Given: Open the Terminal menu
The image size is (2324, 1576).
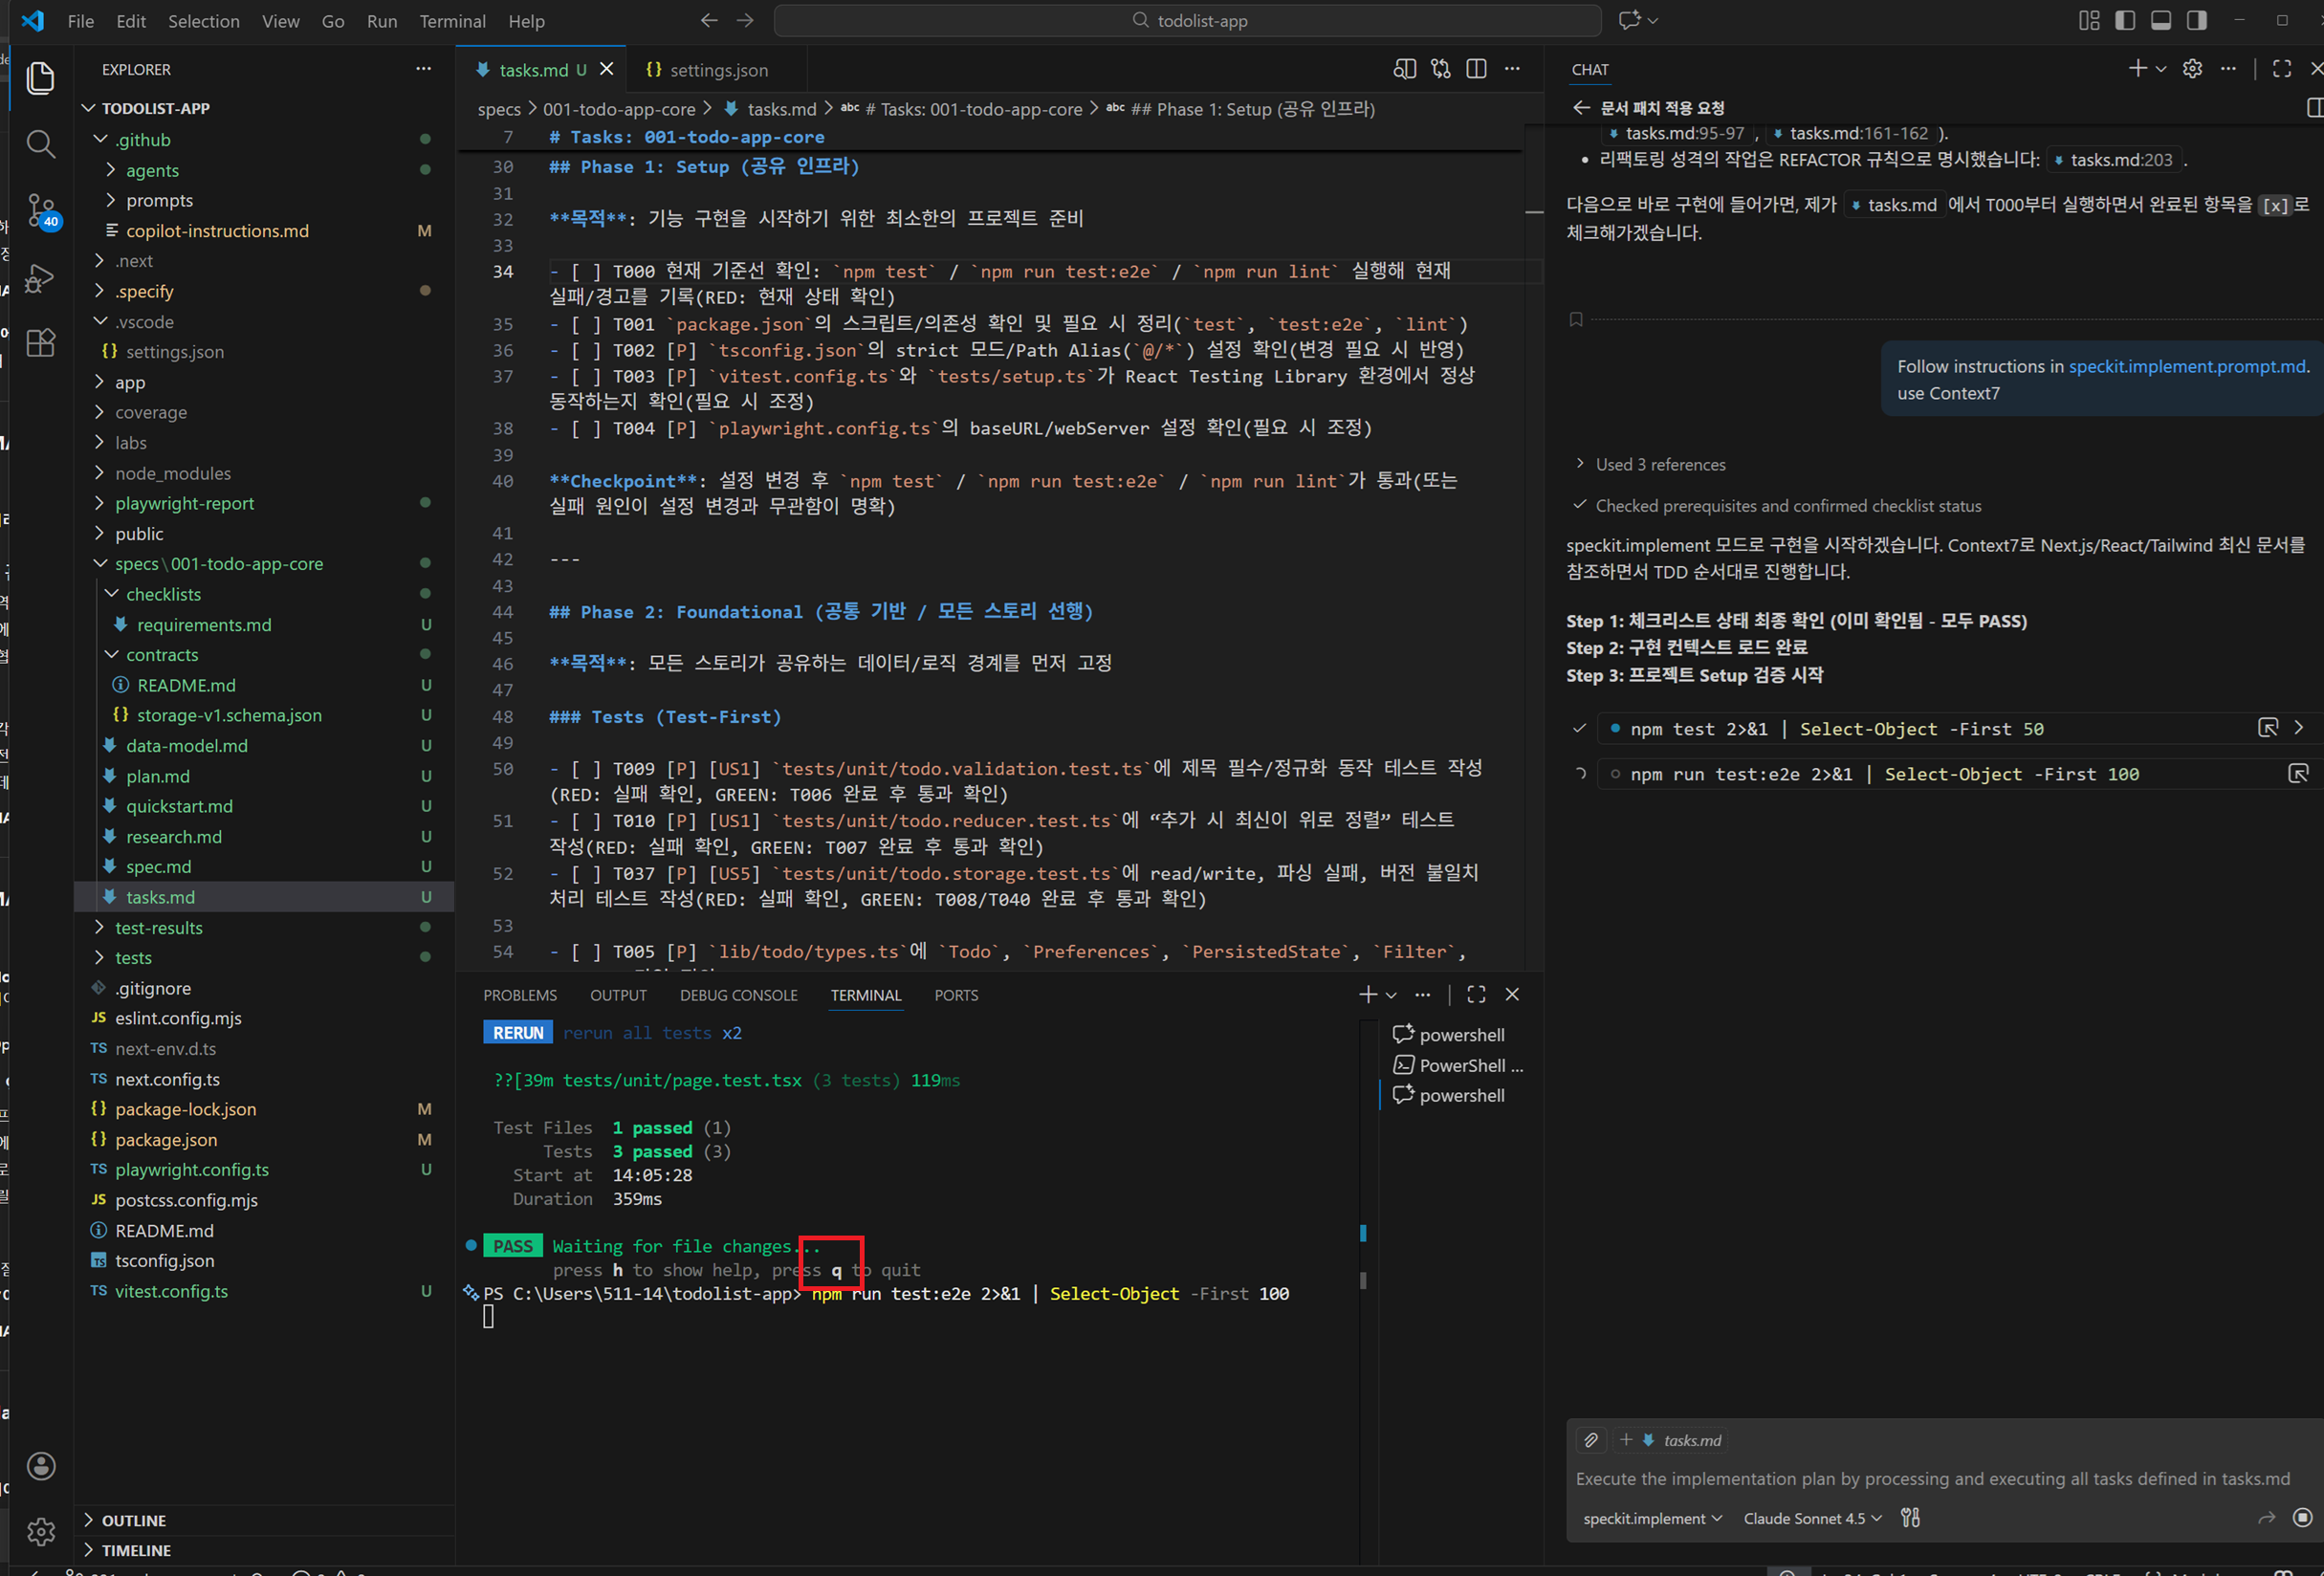Looking at the screenshot, I should coord(452,21).
